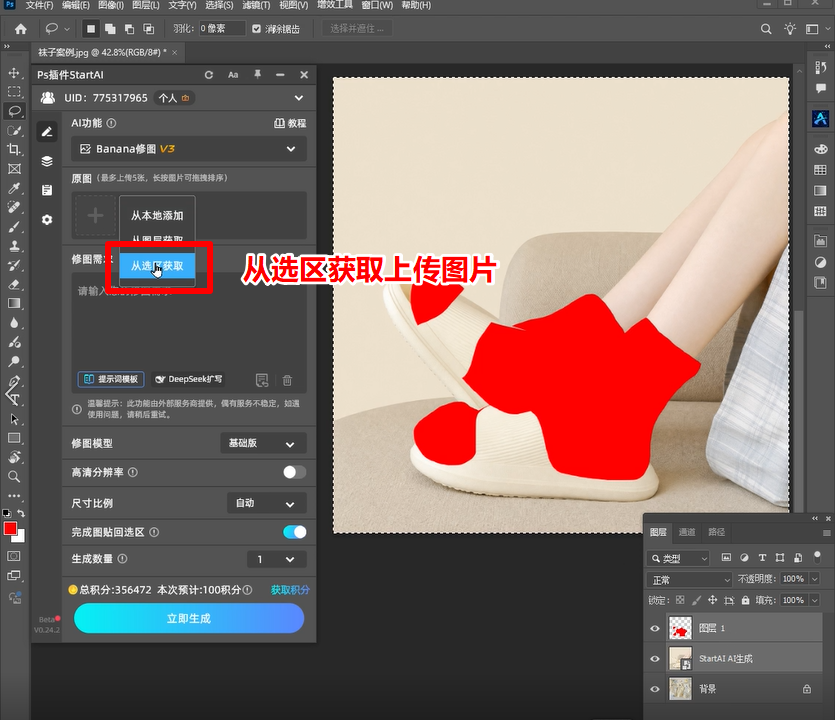Open the layer filter 类型 dropdown
835x720 pixels.
pos(678,558)
